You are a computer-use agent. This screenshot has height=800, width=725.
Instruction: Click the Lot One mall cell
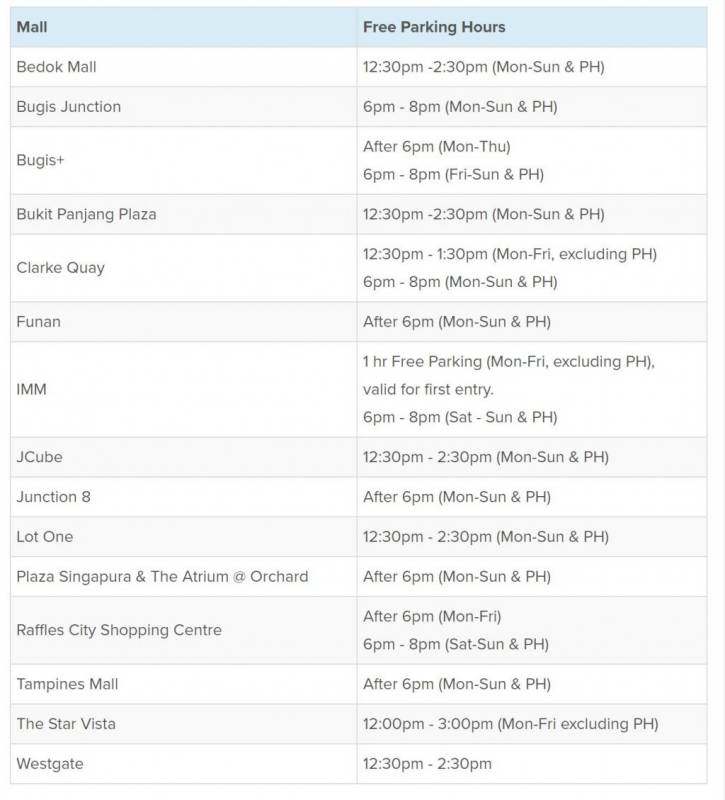[x=45, y=537]
